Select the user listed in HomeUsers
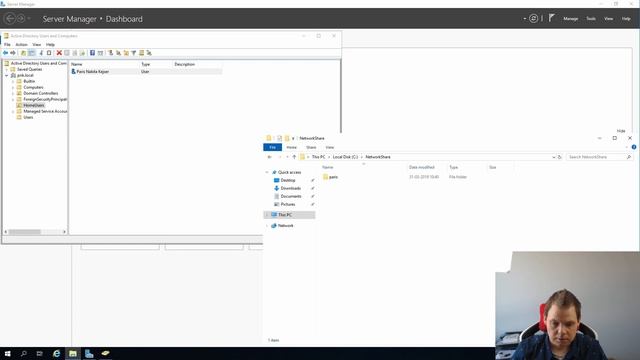This screenshot has height=360, width=640. tap(93, 71)
